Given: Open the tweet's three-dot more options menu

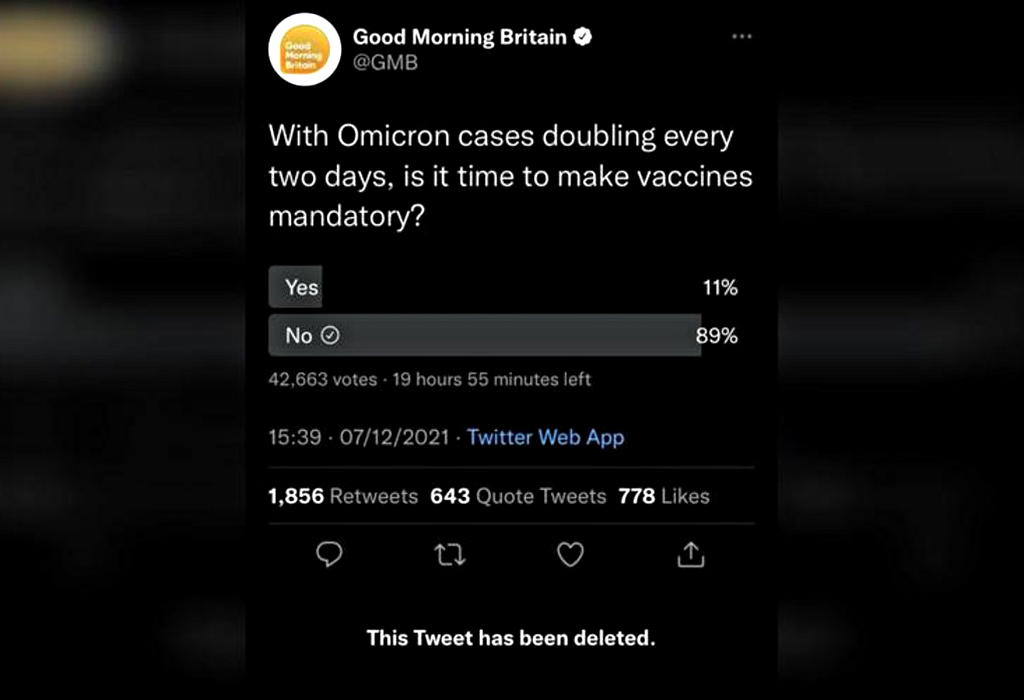Looking at the screenshot, I should pyautogui.click(x=741, y=37).
